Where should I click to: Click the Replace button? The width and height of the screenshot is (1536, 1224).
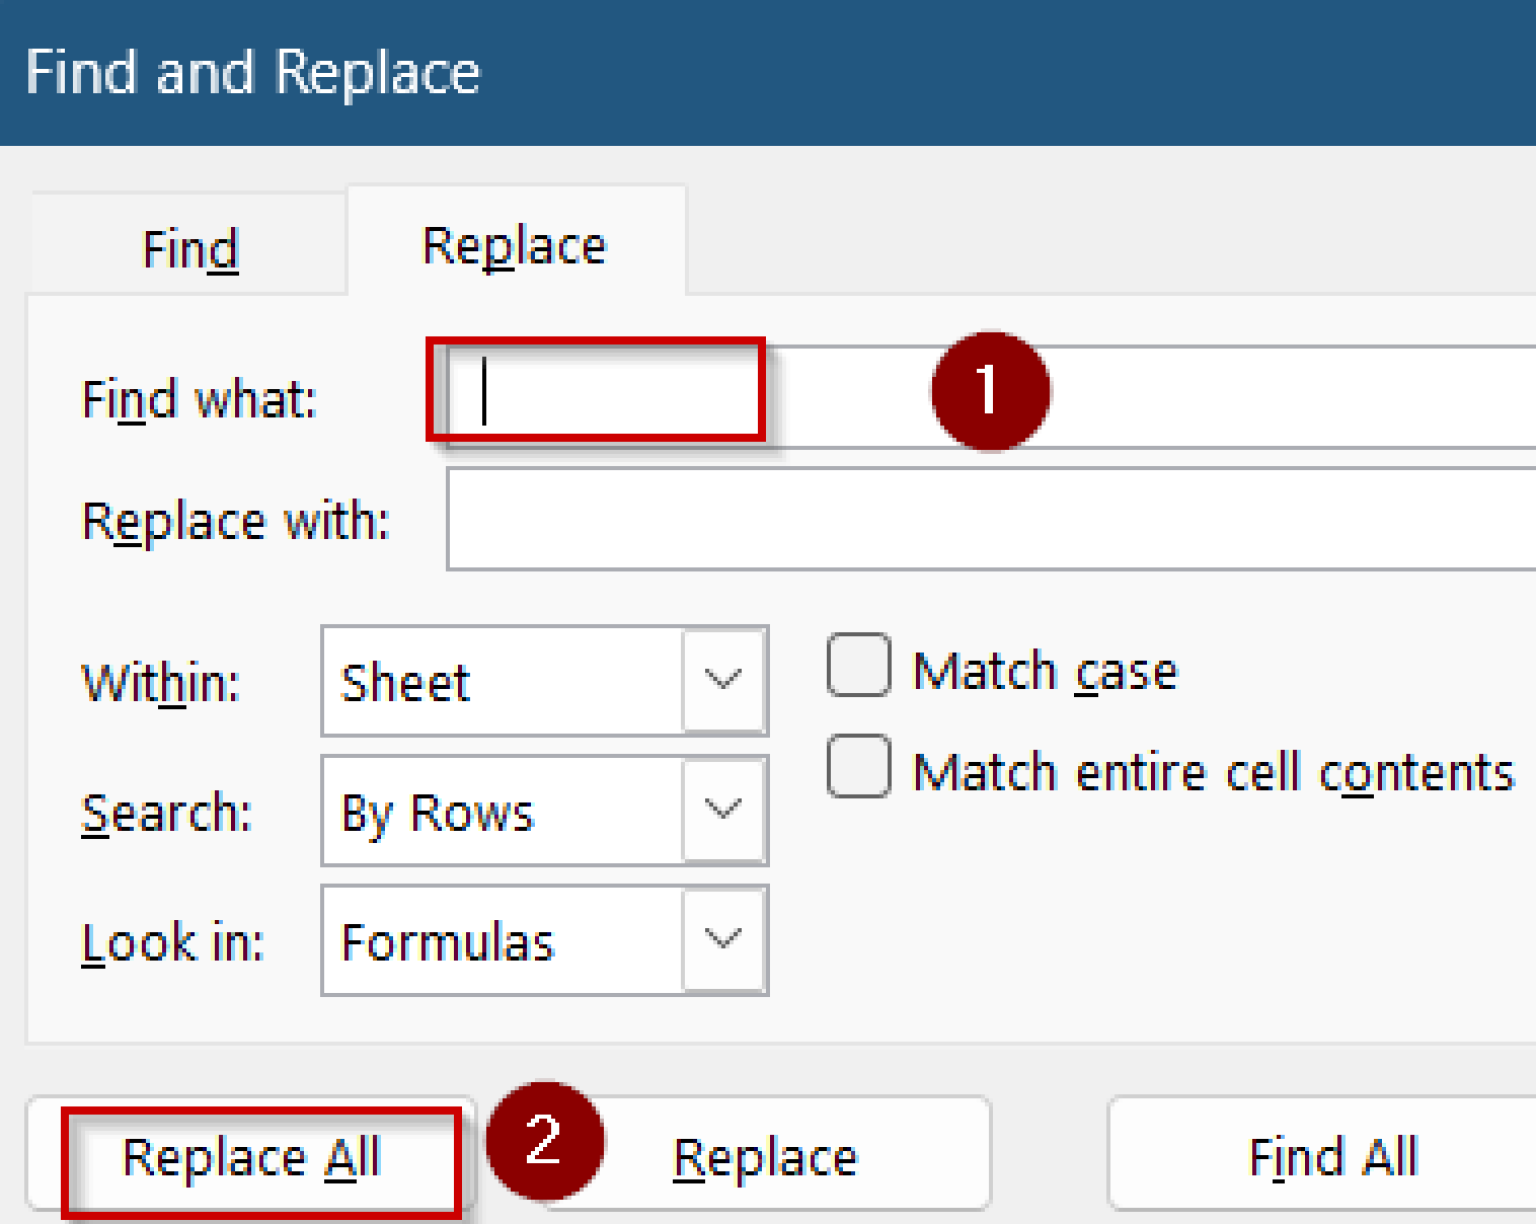pyautogui.click(x=764, y=1157)
